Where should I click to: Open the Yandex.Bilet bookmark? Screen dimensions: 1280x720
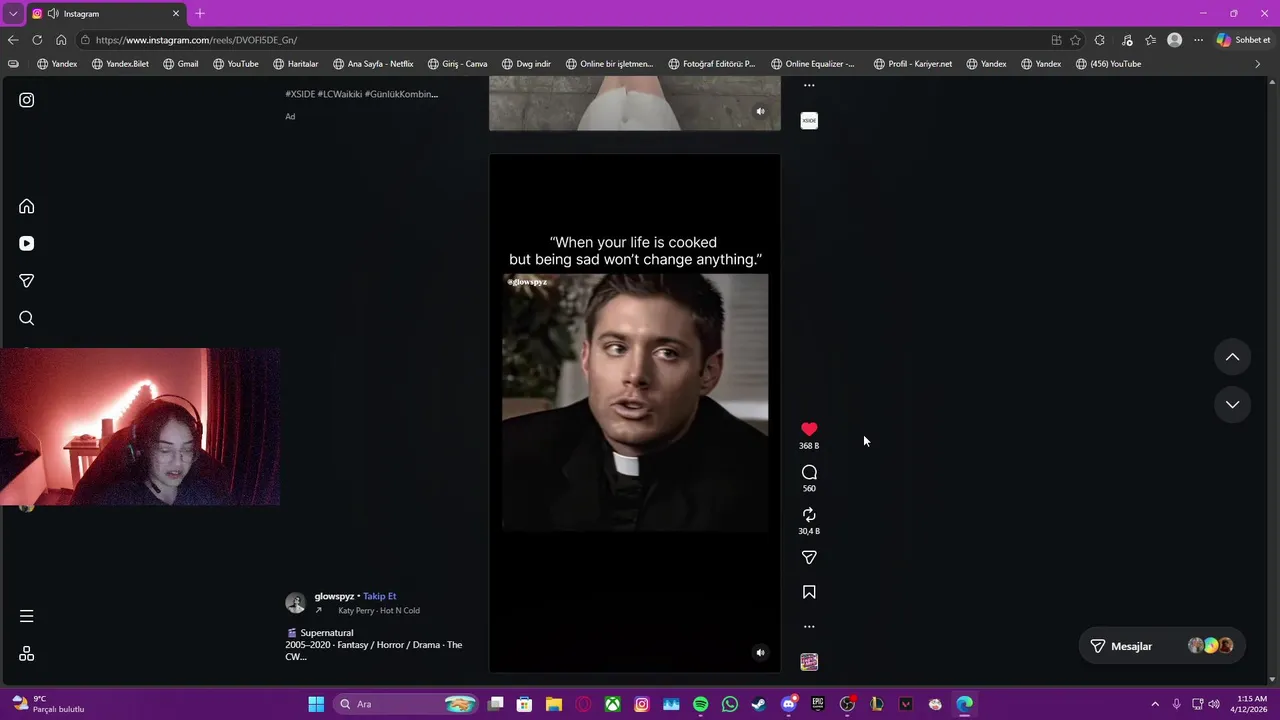click(119, 64)
